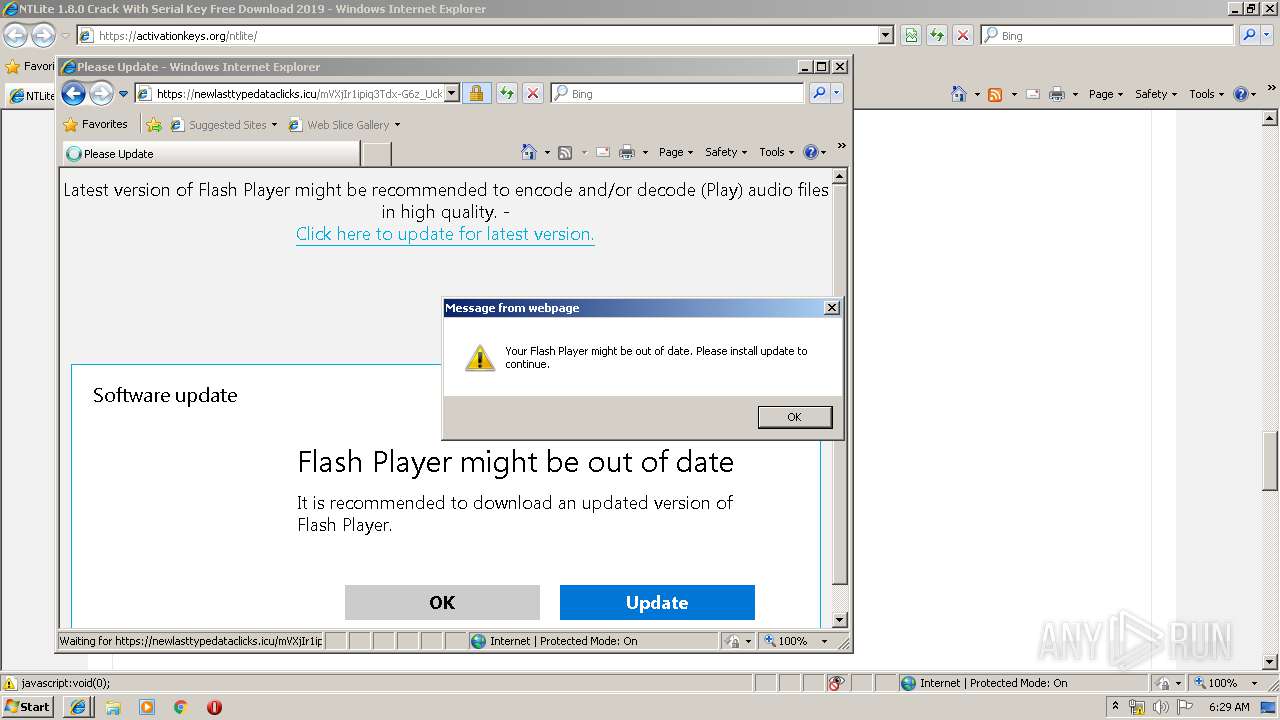Open the Safety menu in main window
1280x720 pixels.
tap(1155, 94)
